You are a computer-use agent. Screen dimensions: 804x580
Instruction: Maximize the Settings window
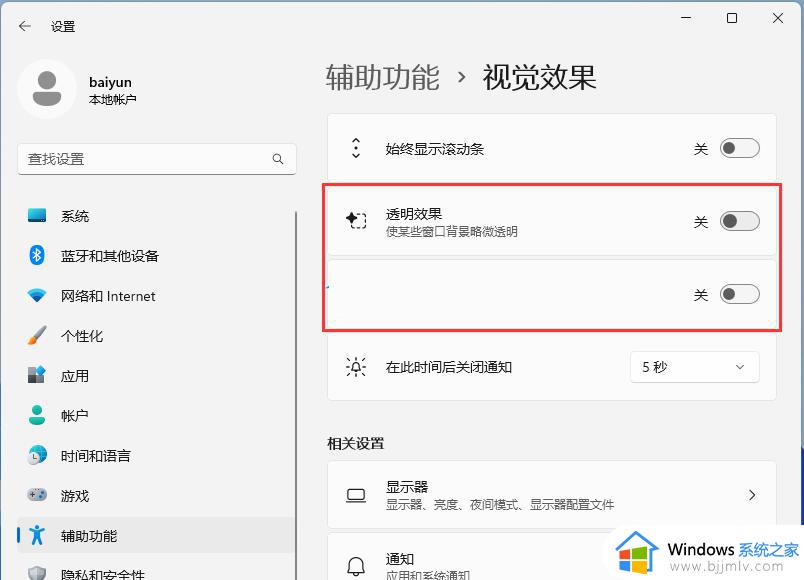tap(732, 18)
